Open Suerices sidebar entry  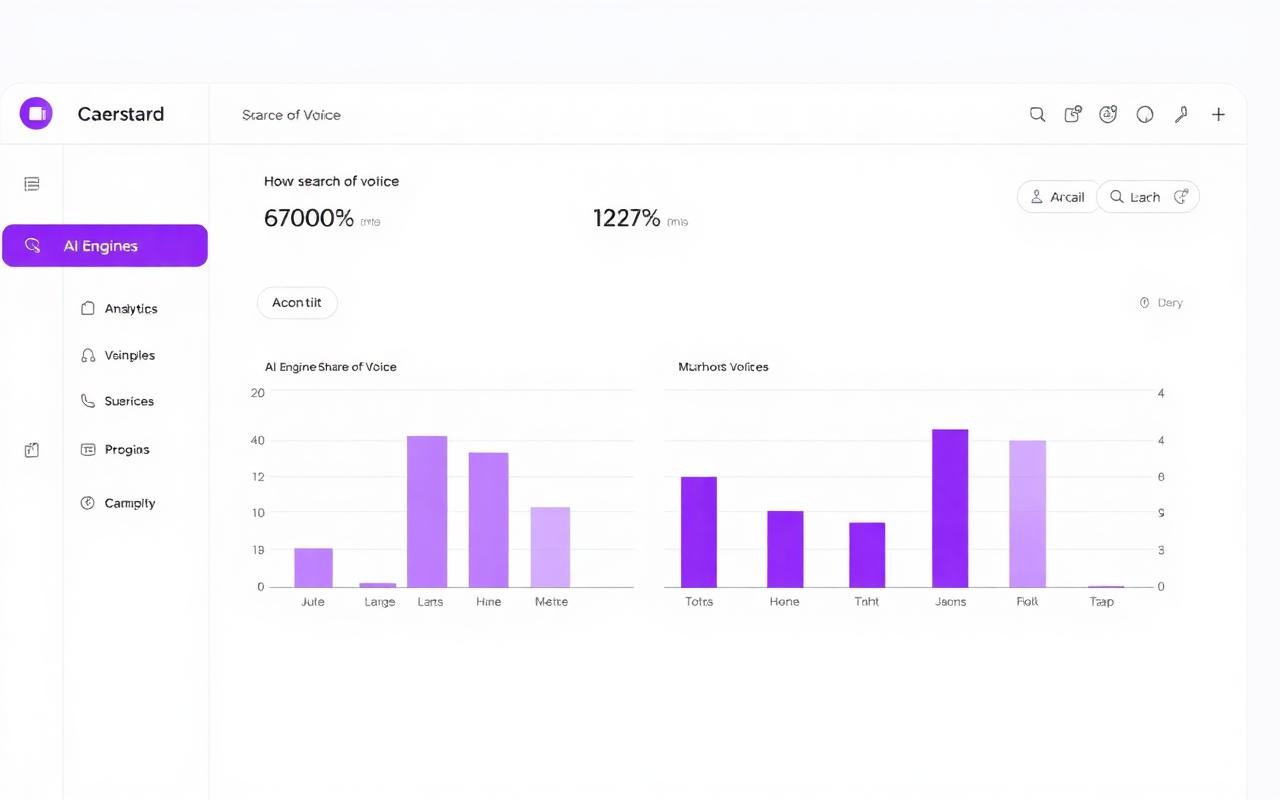pyautogui.click(x=117, y=401)
